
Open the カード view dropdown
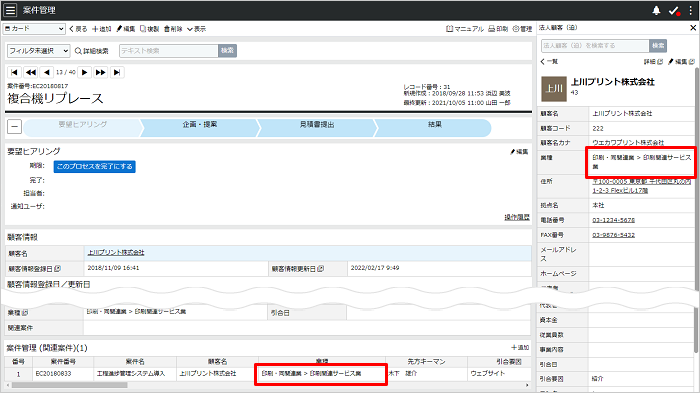[34, 29]
